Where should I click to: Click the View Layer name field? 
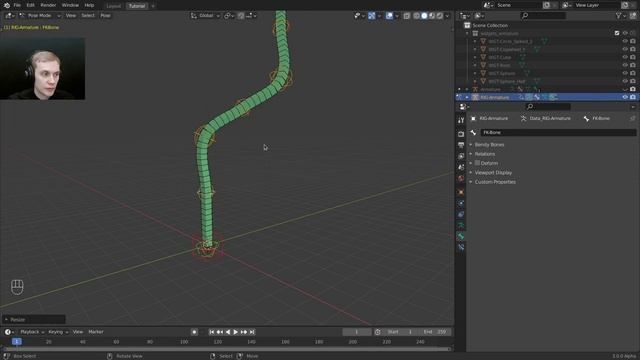[597, 5]
